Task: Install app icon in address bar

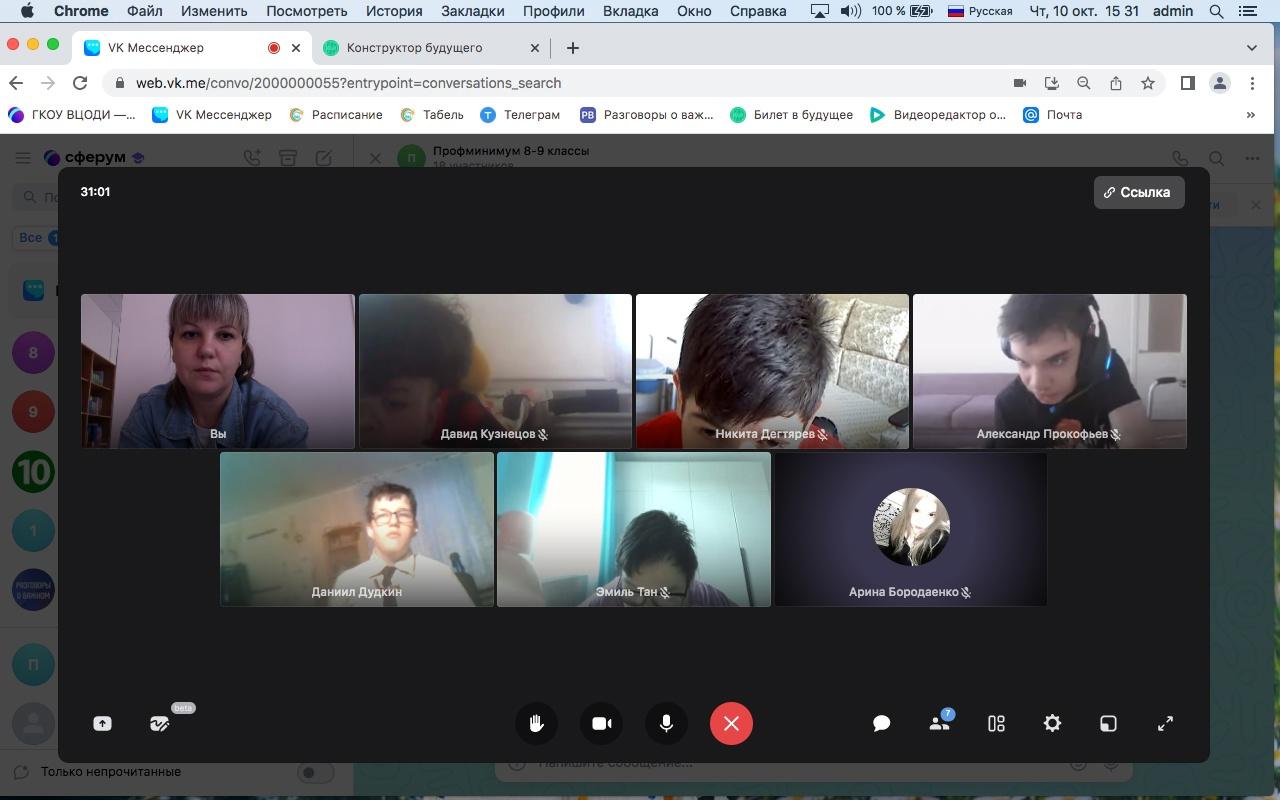Action: click(1051, 83)
